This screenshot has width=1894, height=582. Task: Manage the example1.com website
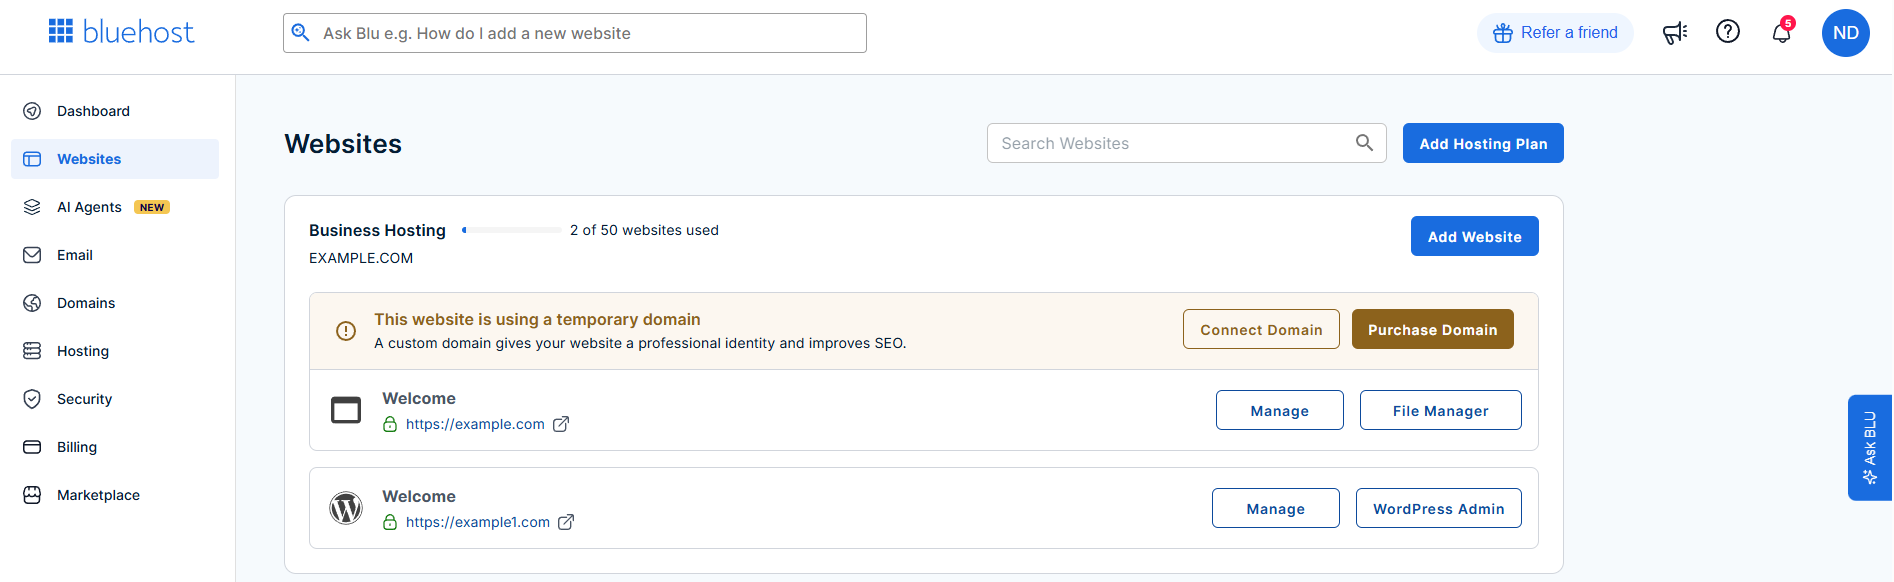(x=1275, y=508)
